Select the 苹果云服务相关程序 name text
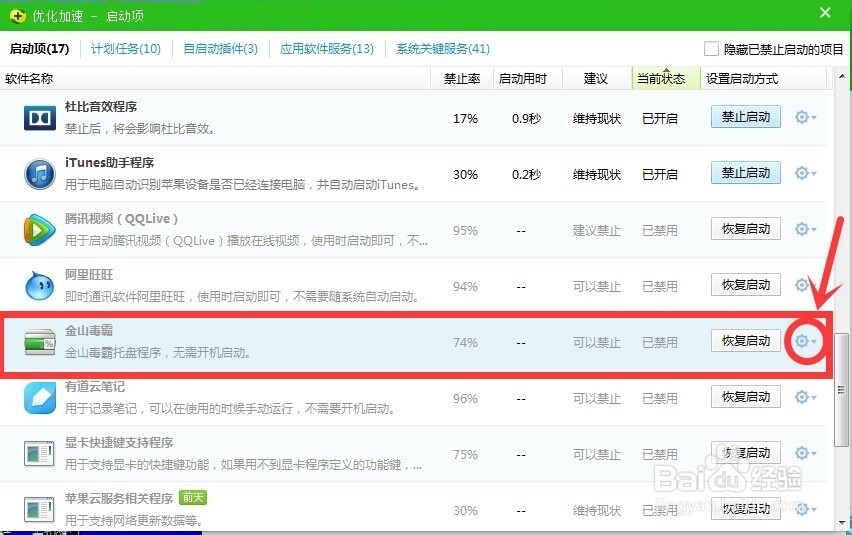 119,498
